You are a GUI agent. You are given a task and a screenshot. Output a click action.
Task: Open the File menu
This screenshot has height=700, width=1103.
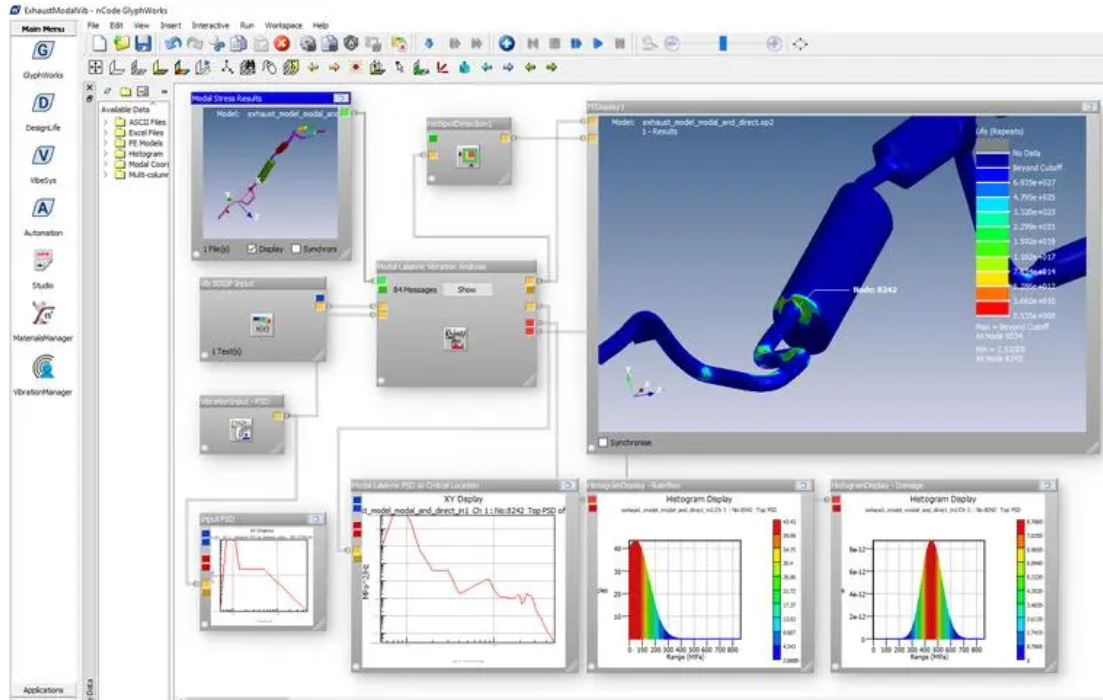pos(93,25)
